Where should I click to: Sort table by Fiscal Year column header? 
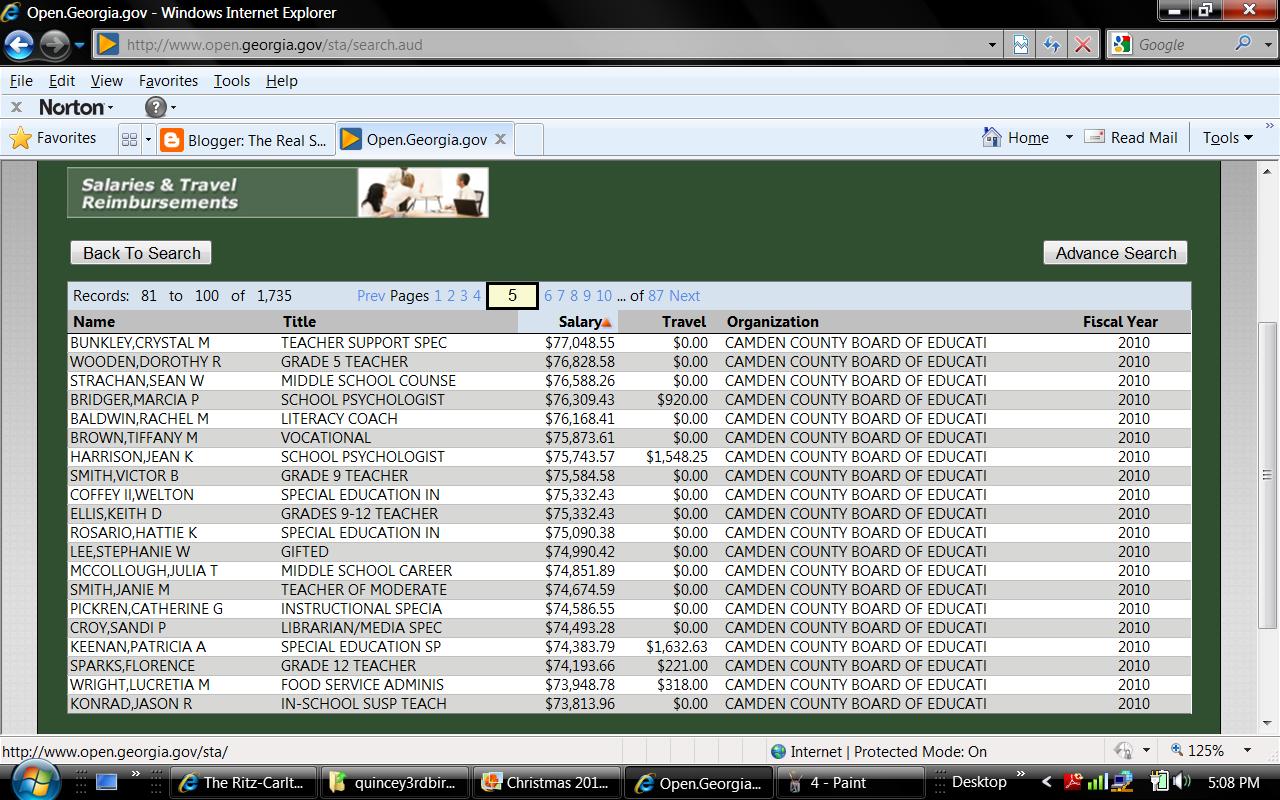pos(1120,322)
